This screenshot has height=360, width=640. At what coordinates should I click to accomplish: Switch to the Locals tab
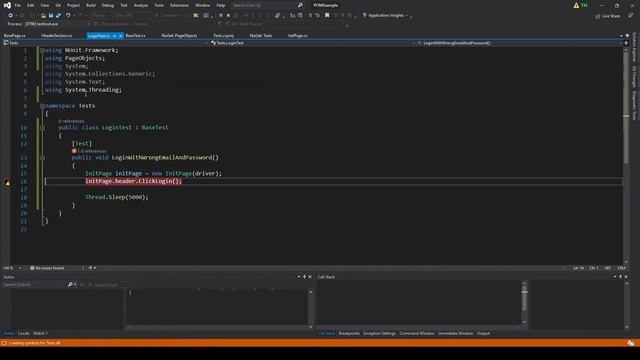pyautogui.click(x=24, y=333)
